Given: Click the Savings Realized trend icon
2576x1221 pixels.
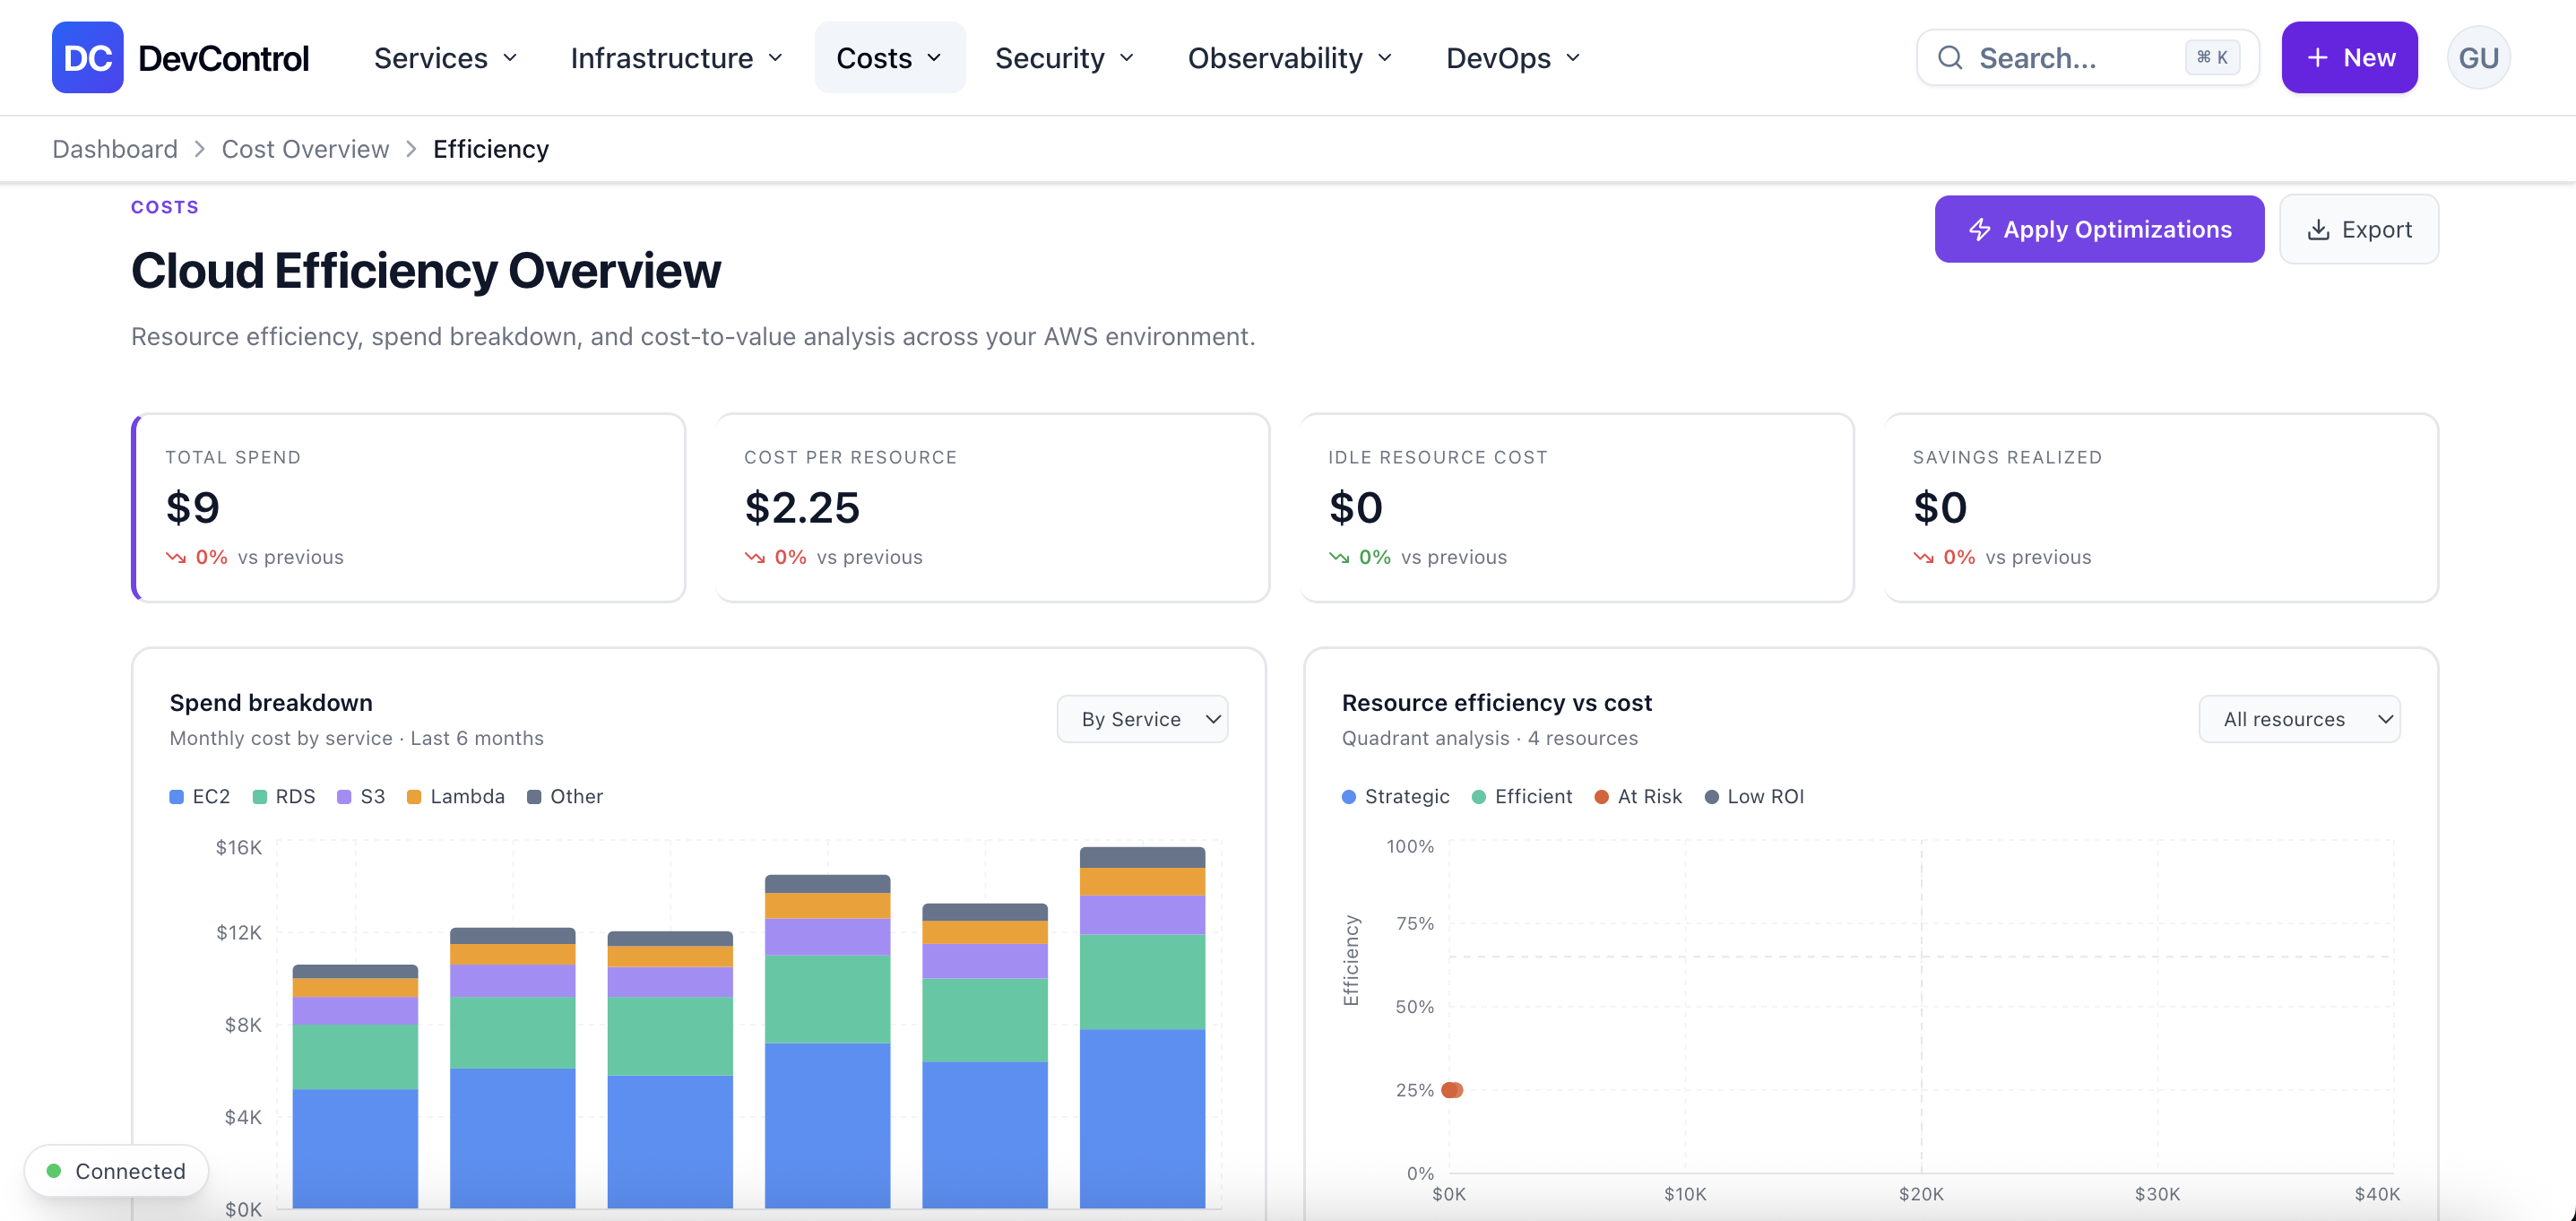Looking at the screenshot, I should click(1923, 558).
